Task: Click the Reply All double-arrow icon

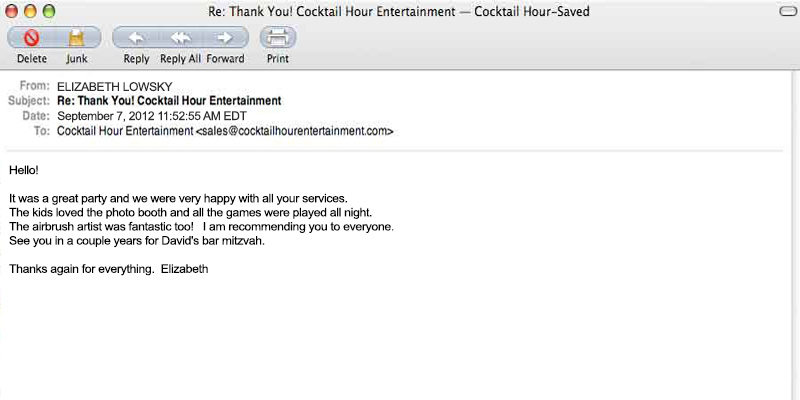Action: point(181,38)
